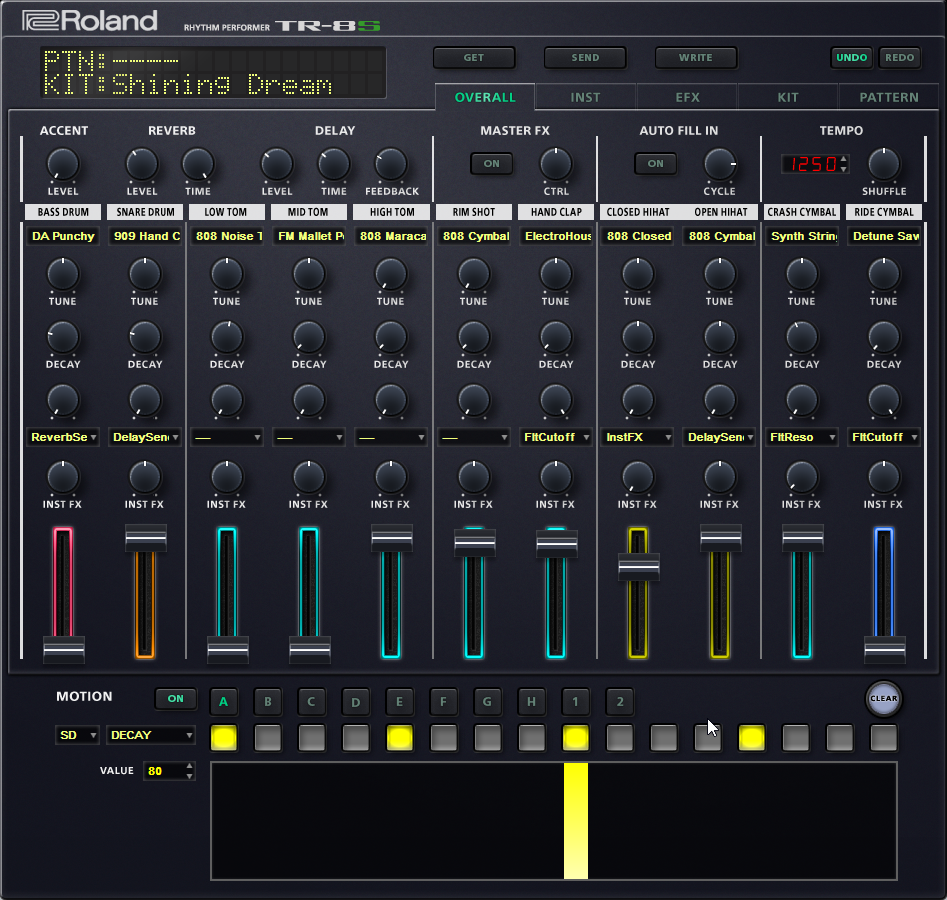The image size is (947, 900).
Task: Click the REDO button
Action: [x=900, y=58]
